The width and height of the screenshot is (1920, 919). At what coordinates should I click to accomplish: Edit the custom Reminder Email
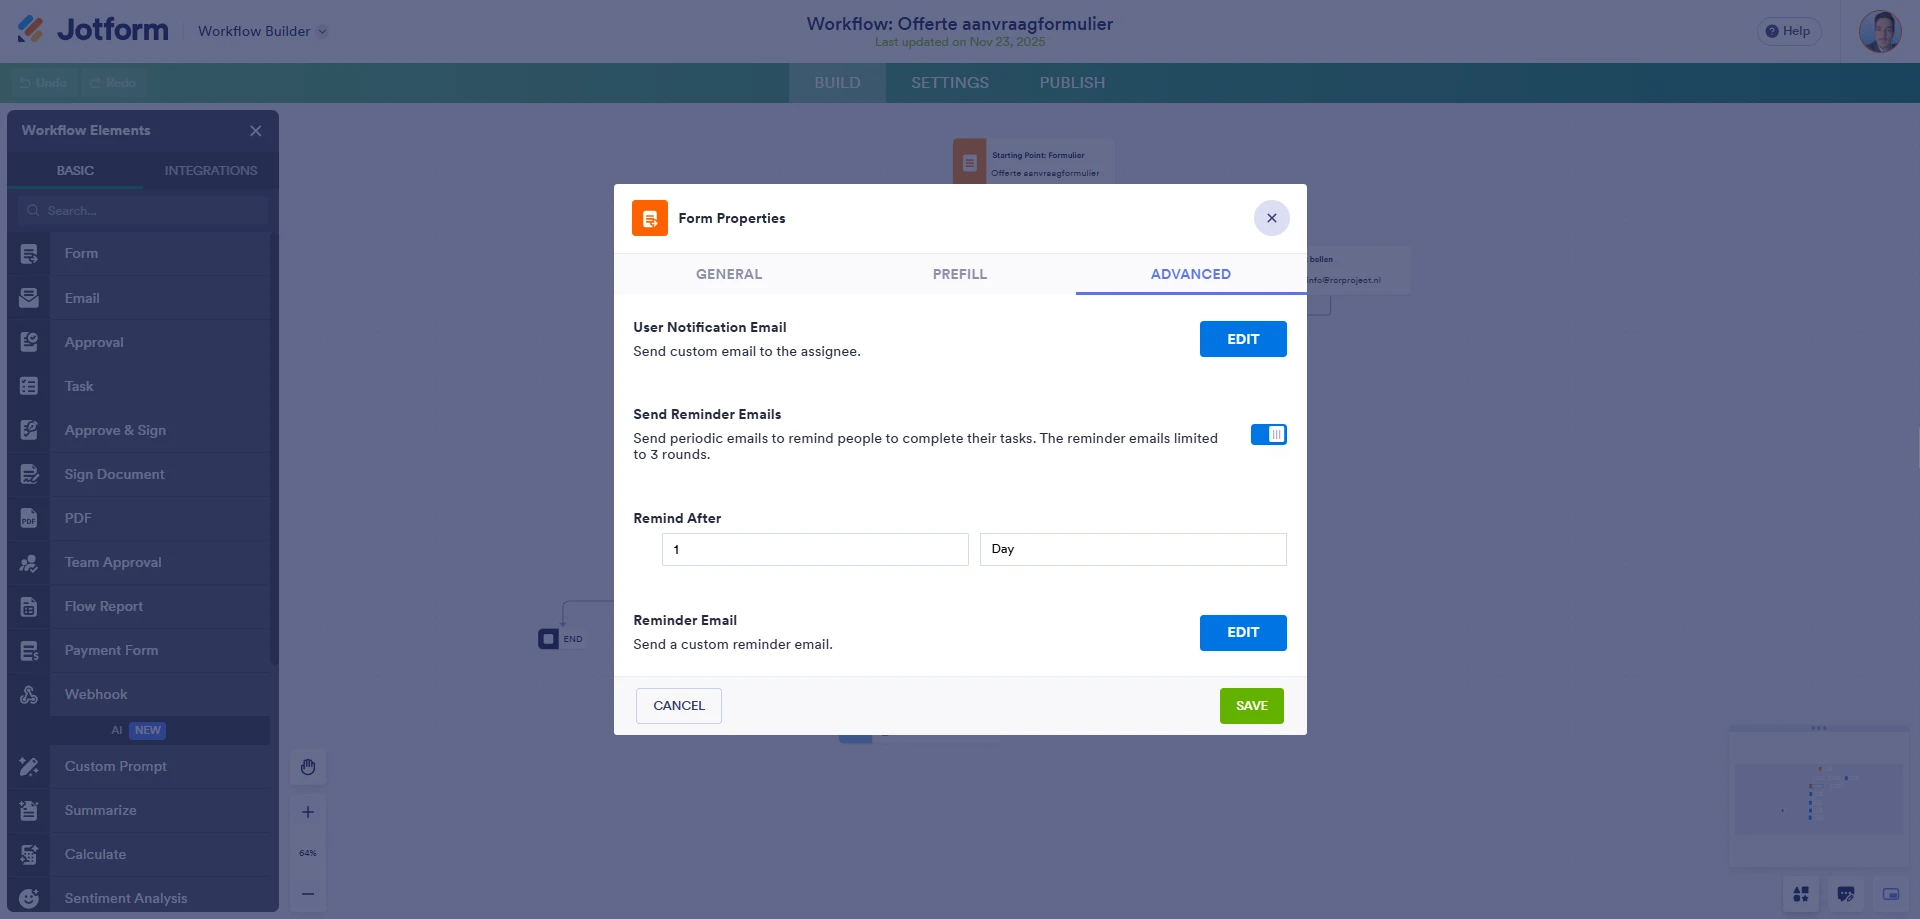point(1242,633)
